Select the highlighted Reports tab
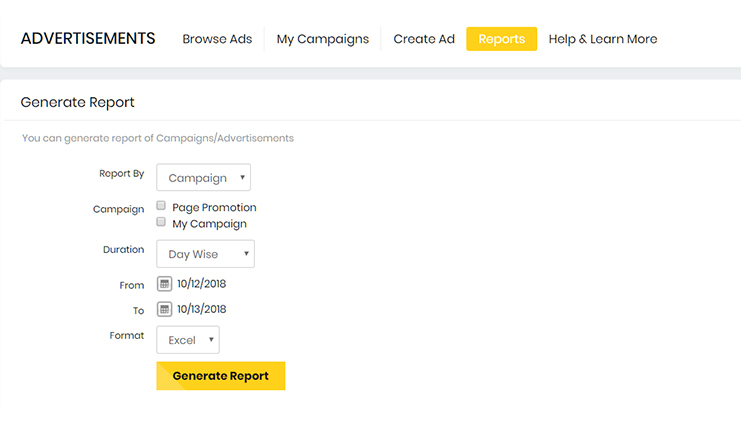 [501, 39]
